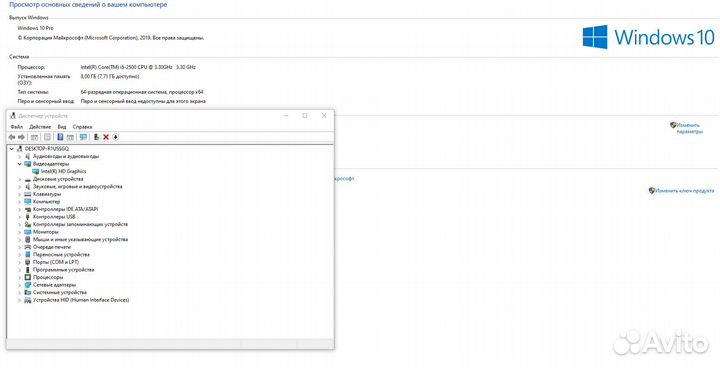Expand the Сетевые адаптеры category
720x368 pixels.
pyautogui.click(x=19, y=285)
